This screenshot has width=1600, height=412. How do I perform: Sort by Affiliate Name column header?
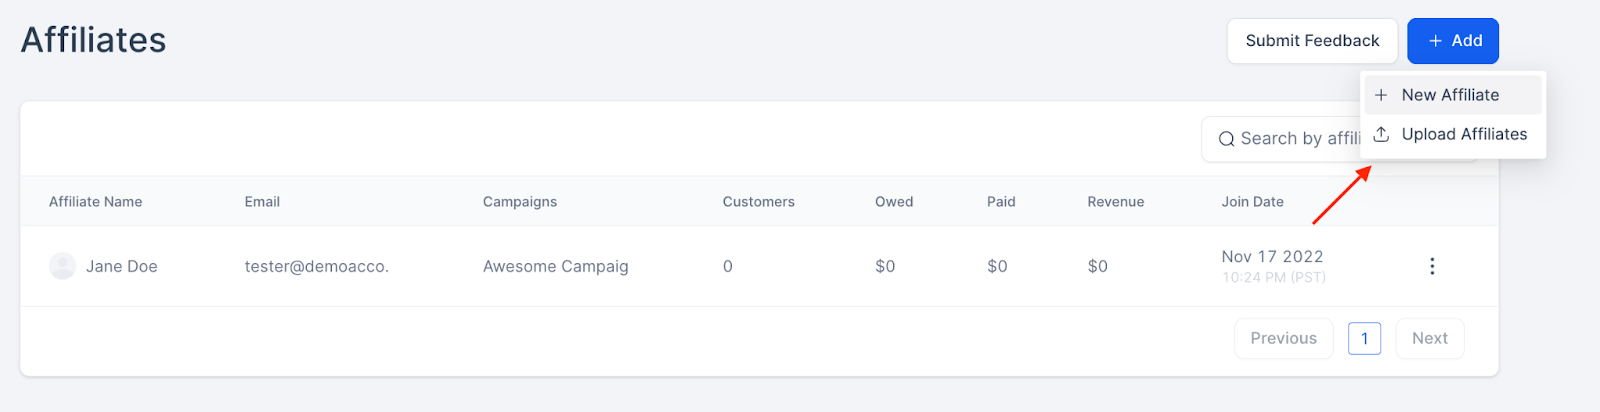coord(96,202)
